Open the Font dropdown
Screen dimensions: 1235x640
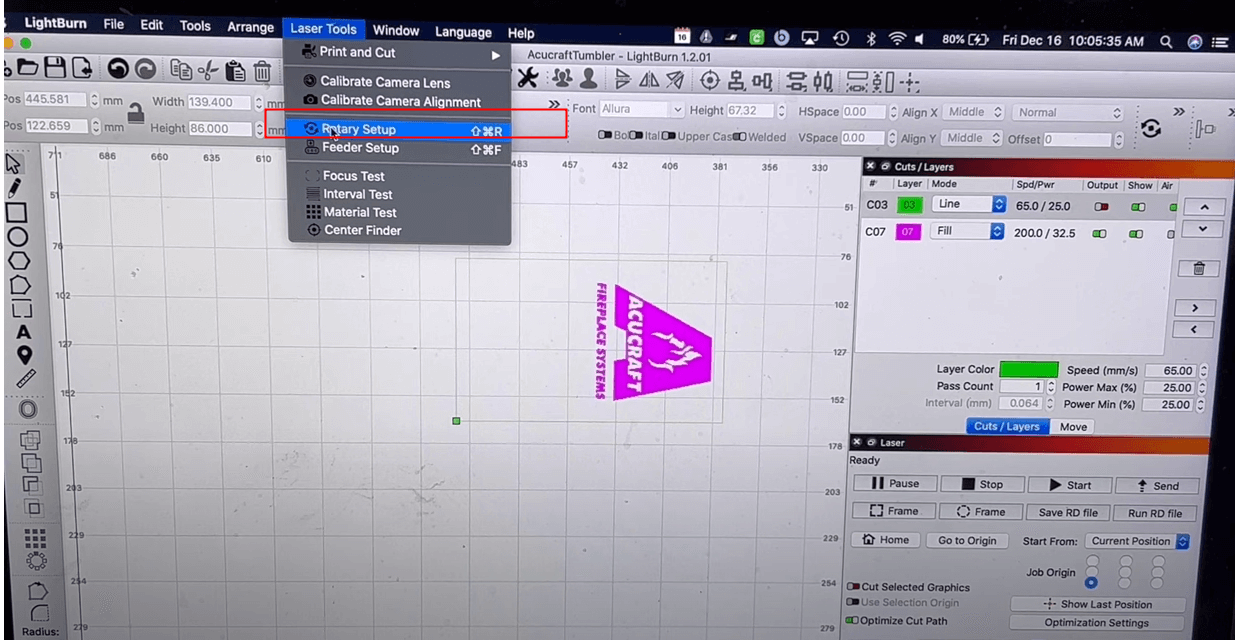[x=643, y=110]
